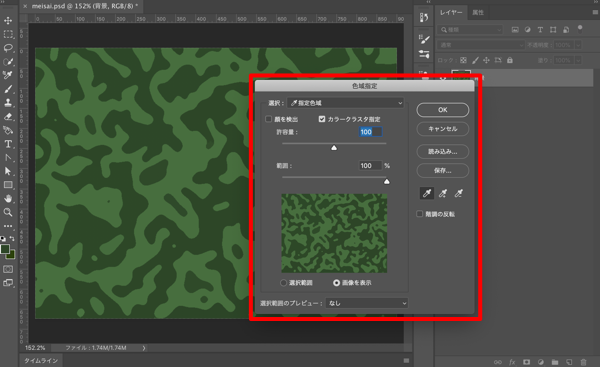
Task: Select the Eyedropper tool in left toolbar
Action: (x=8, y=75)
